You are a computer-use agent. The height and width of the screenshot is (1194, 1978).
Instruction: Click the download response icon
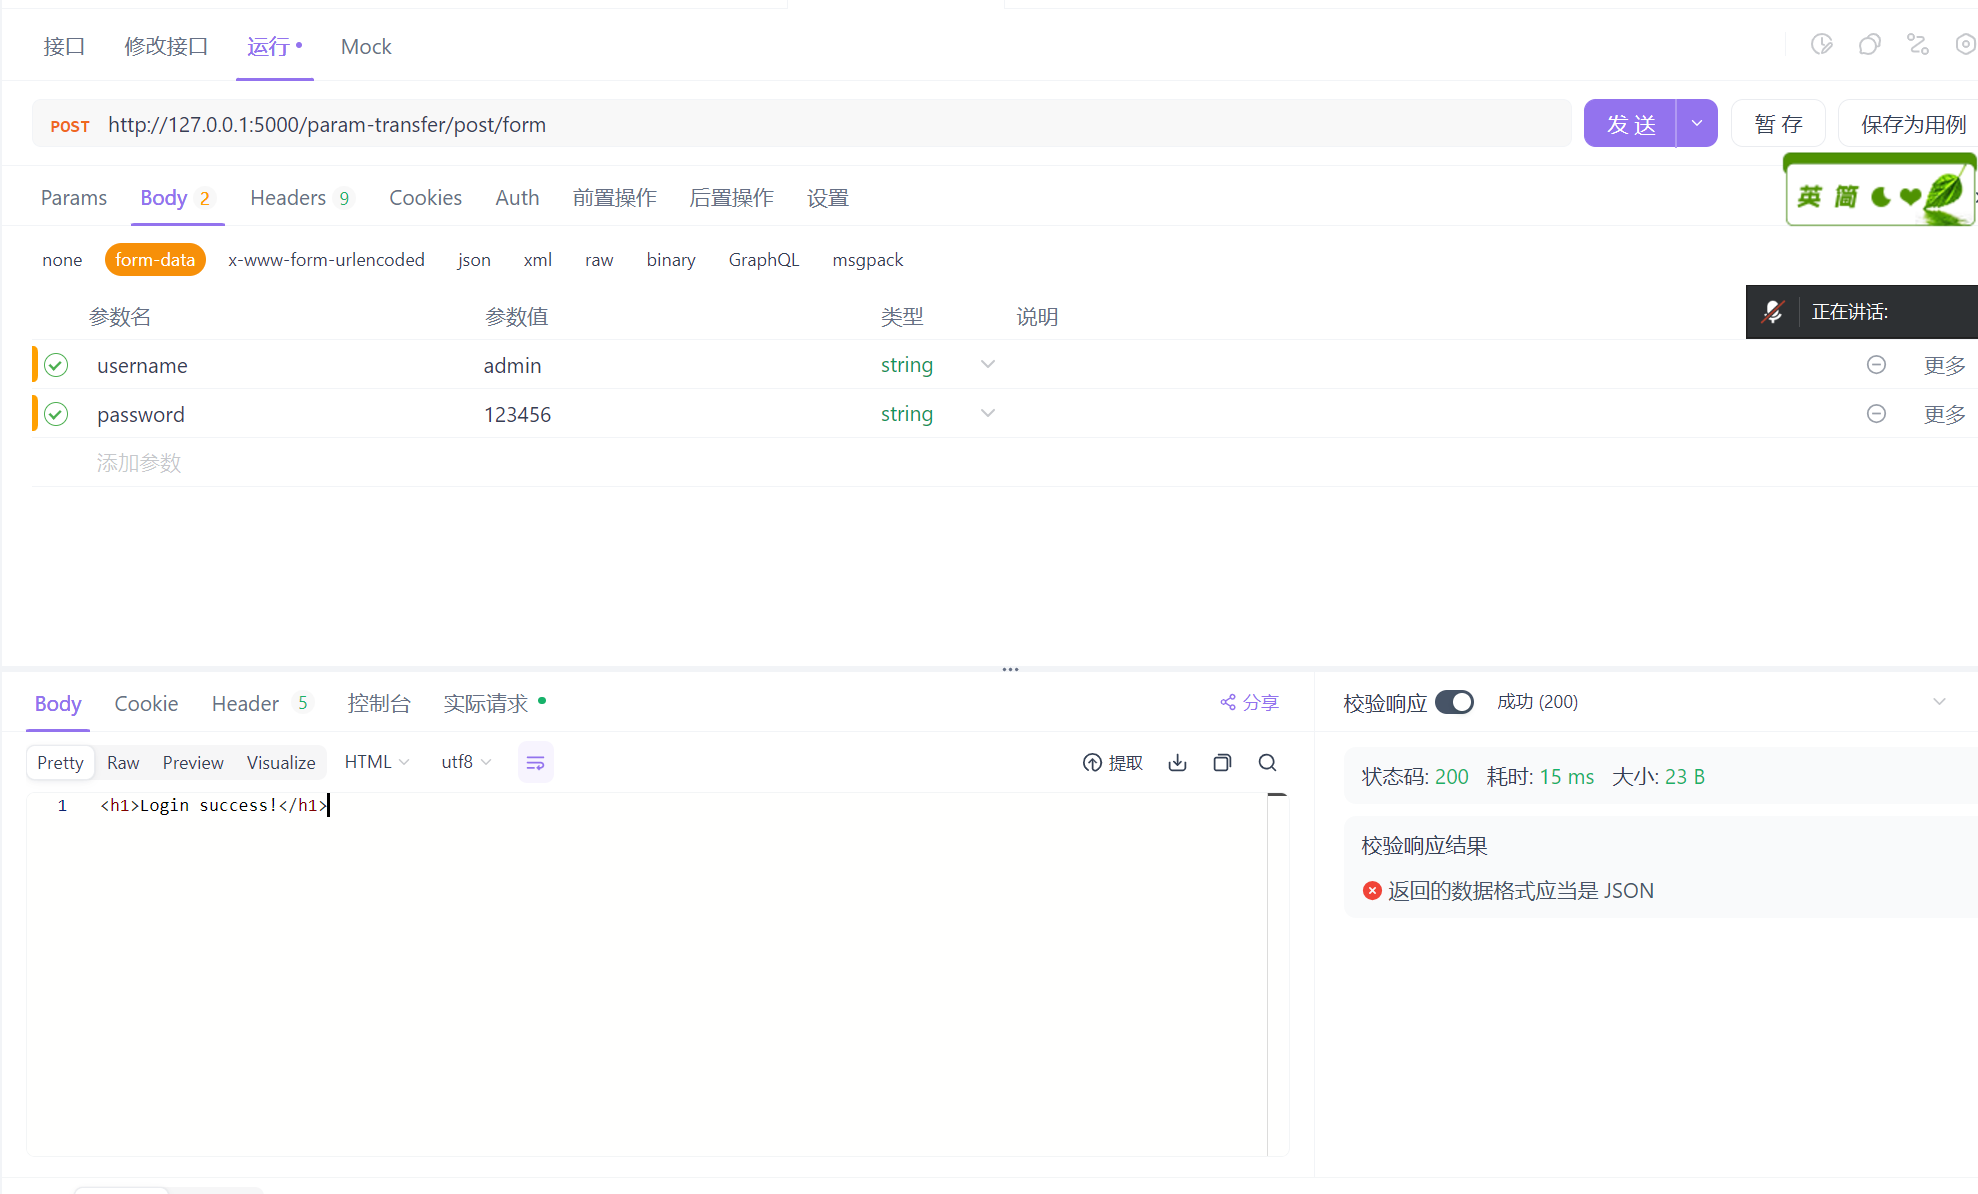(x=1177, y=763)
